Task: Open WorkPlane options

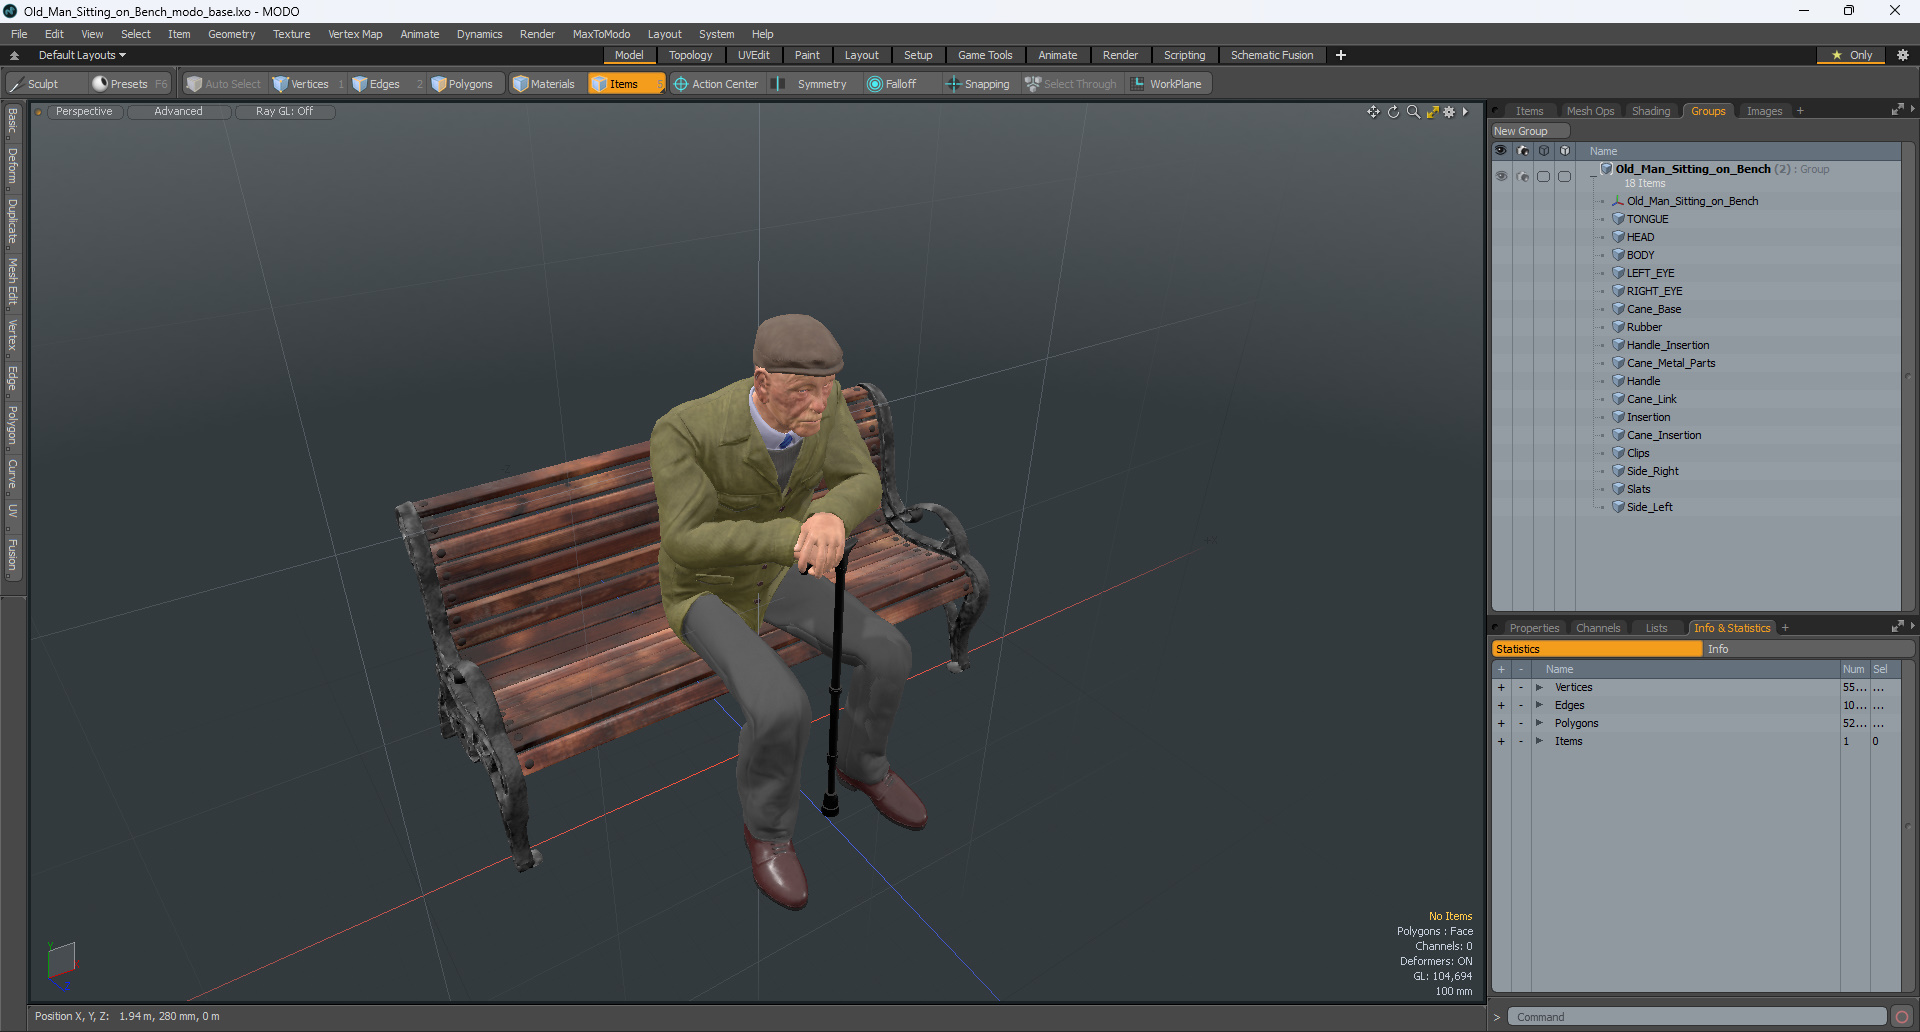Action: pos(1167,84)
